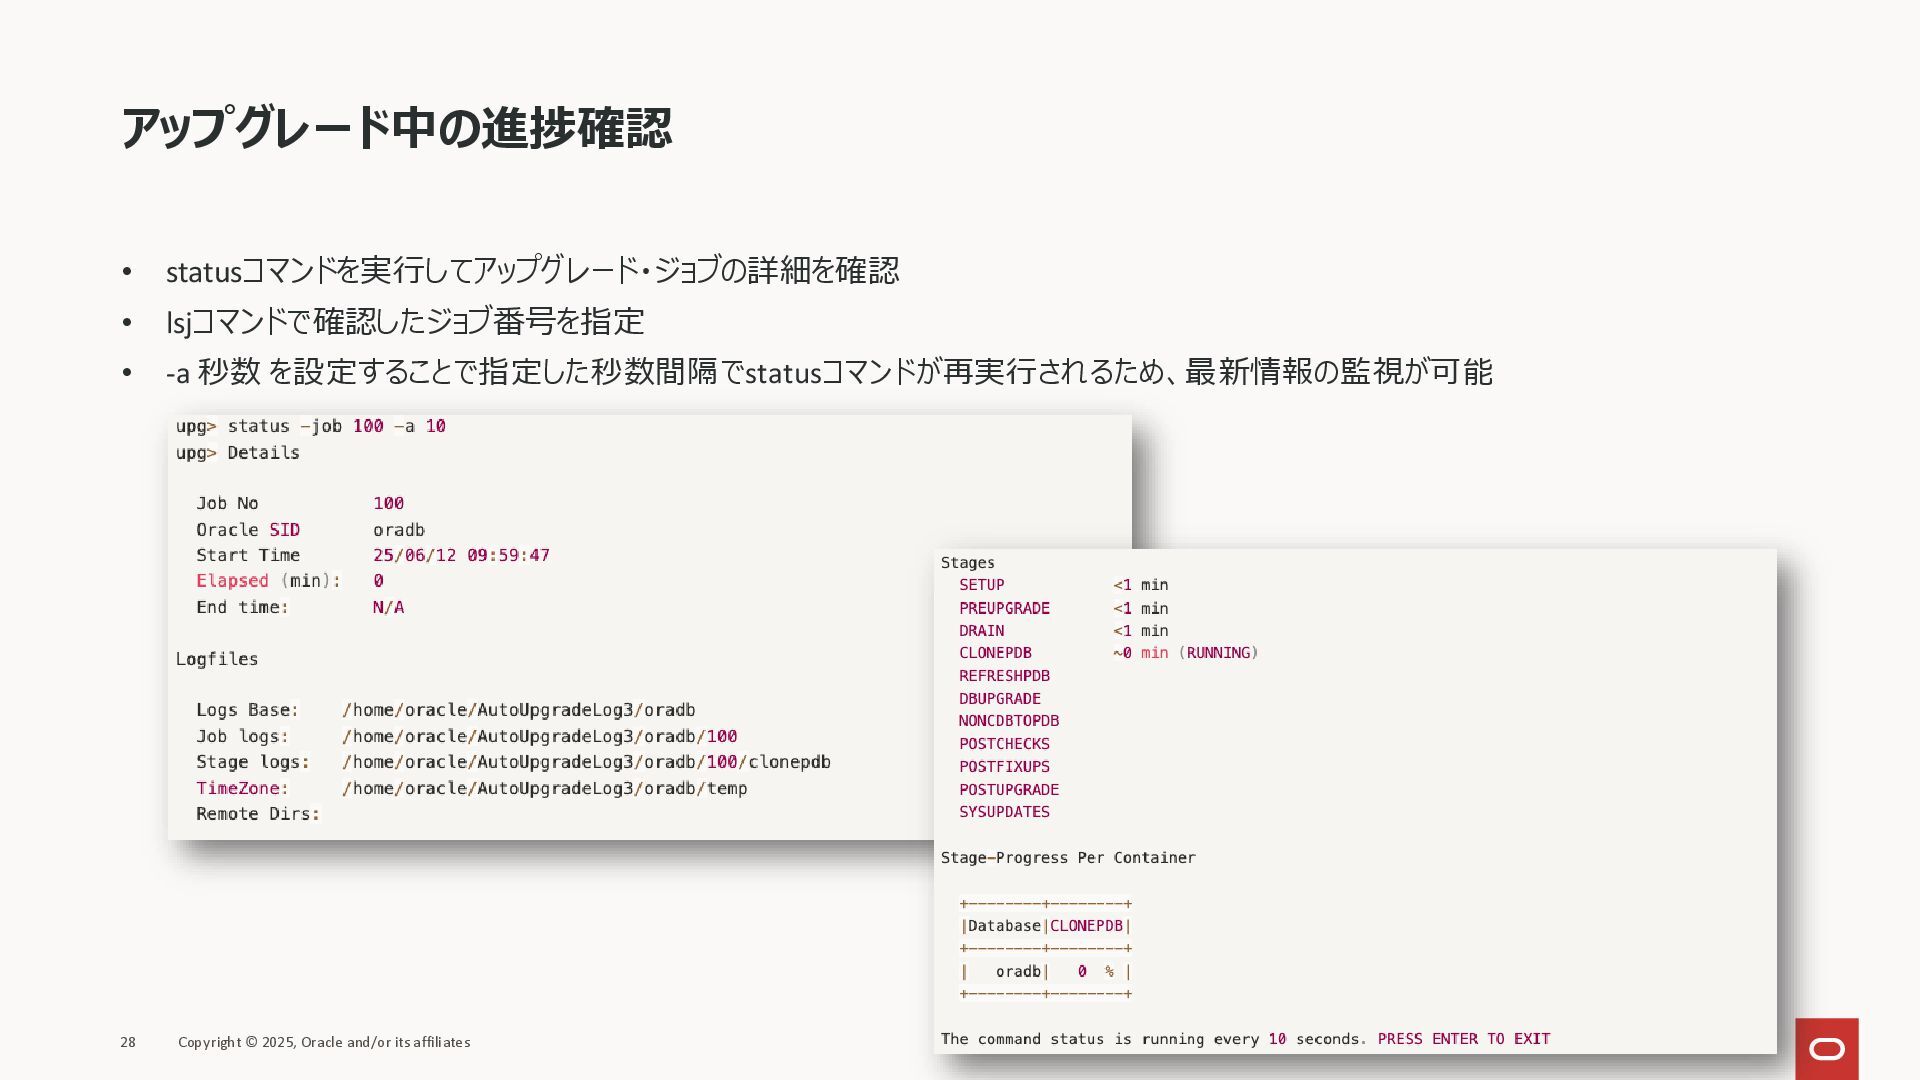Viewport: 1920px width, 1080px height.
Task: Click the Job No value 100
Action: pyautogui.click(x=388, y=503)
